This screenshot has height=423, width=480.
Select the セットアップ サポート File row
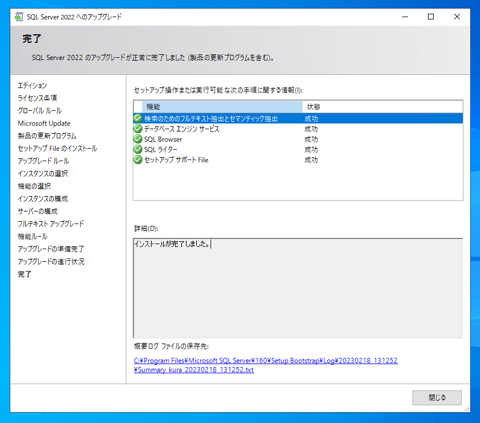298,160
